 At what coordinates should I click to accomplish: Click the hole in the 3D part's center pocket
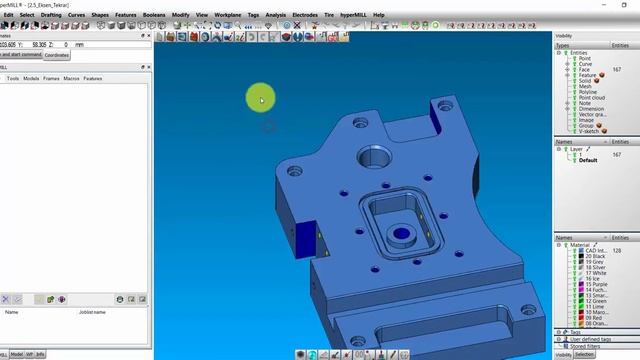pyautogui.click(x=401, y=233)
